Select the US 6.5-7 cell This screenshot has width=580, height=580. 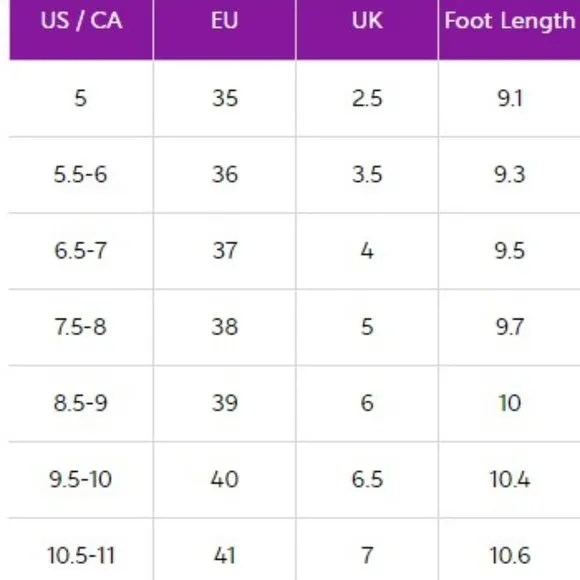pos(81,251)
